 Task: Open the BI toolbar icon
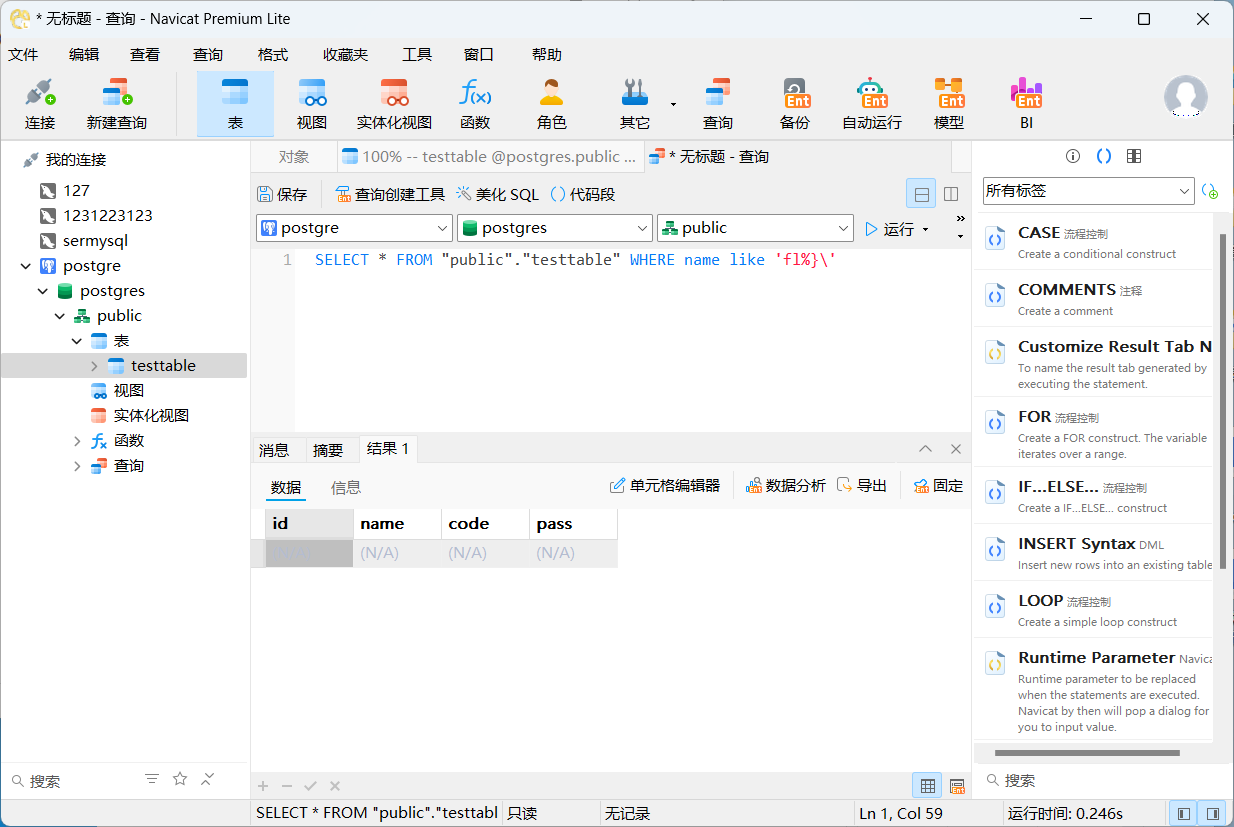point(1026,104)
